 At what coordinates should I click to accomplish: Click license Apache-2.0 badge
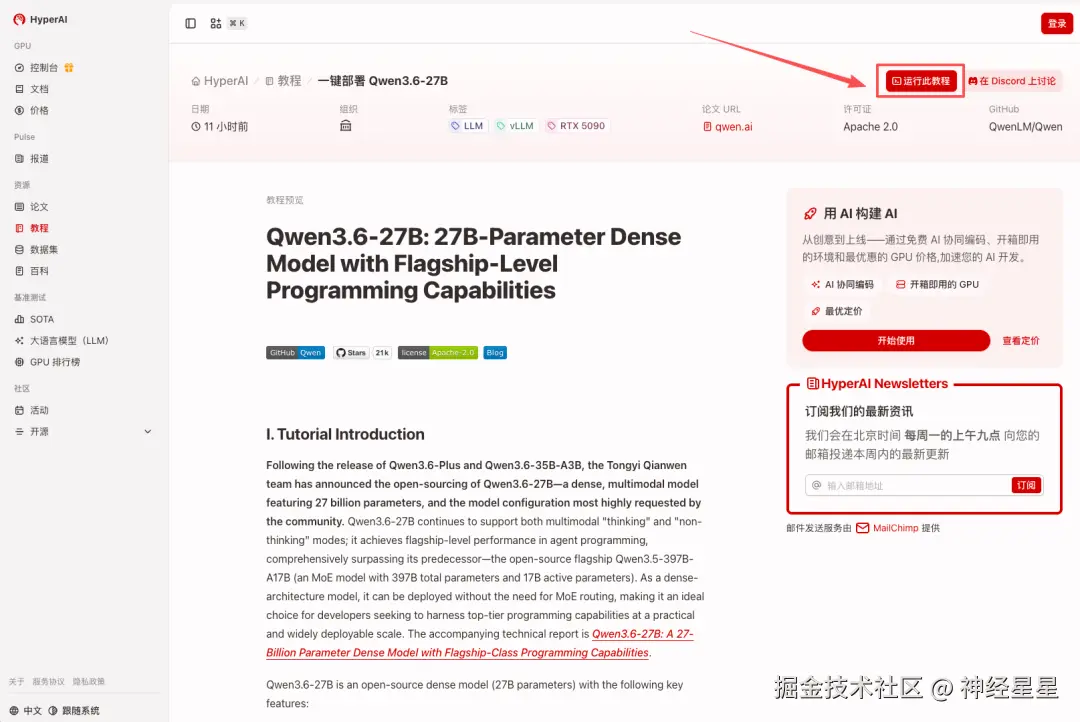[x=438, y=353]
